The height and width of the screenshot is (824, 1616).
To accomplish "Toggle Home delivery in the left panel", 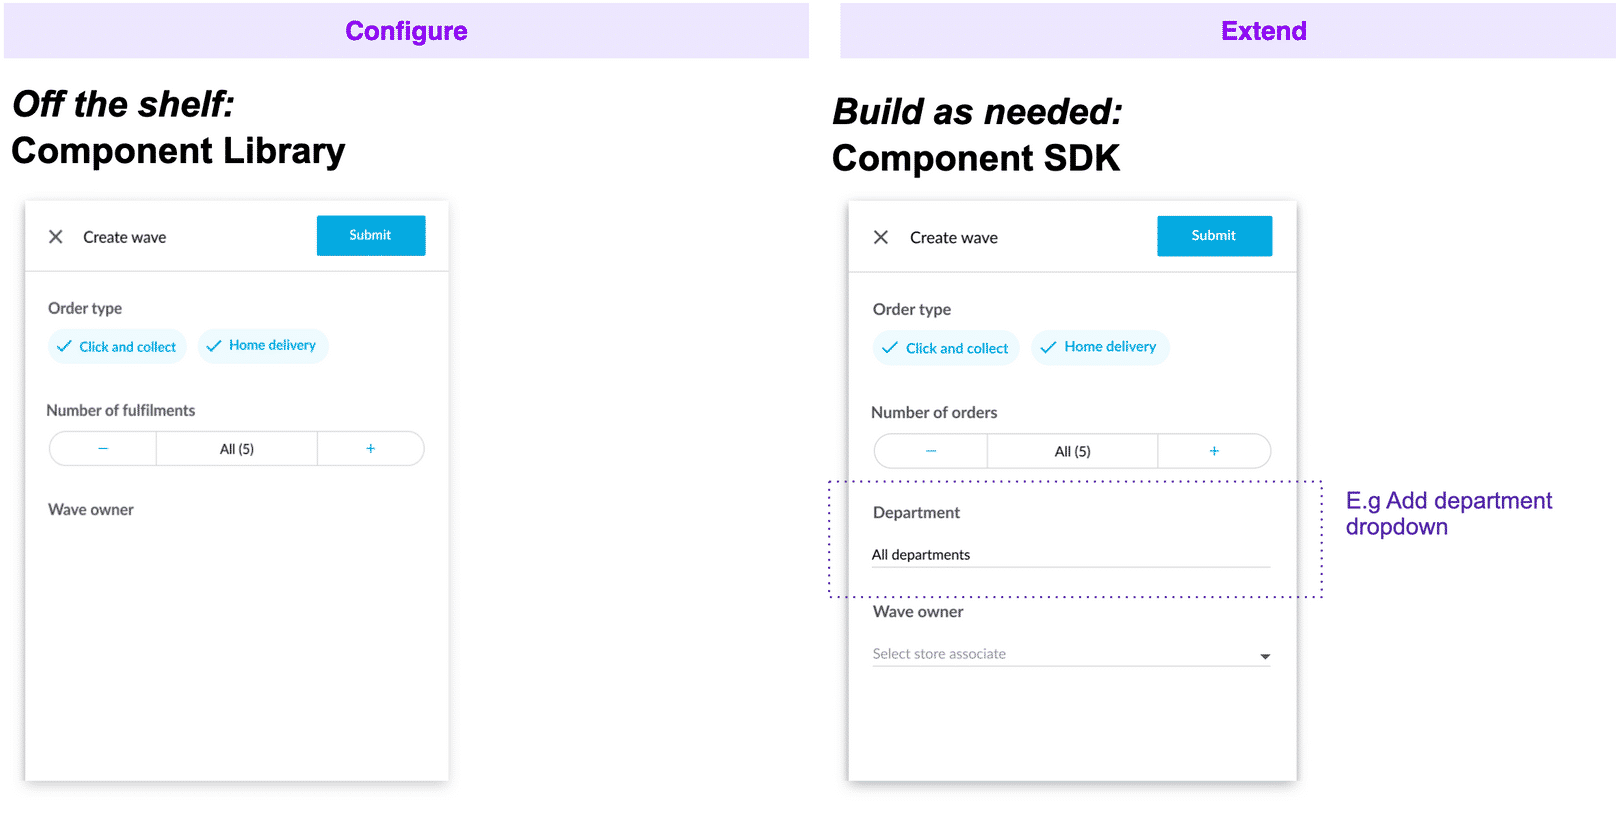I will pos(262,345).
